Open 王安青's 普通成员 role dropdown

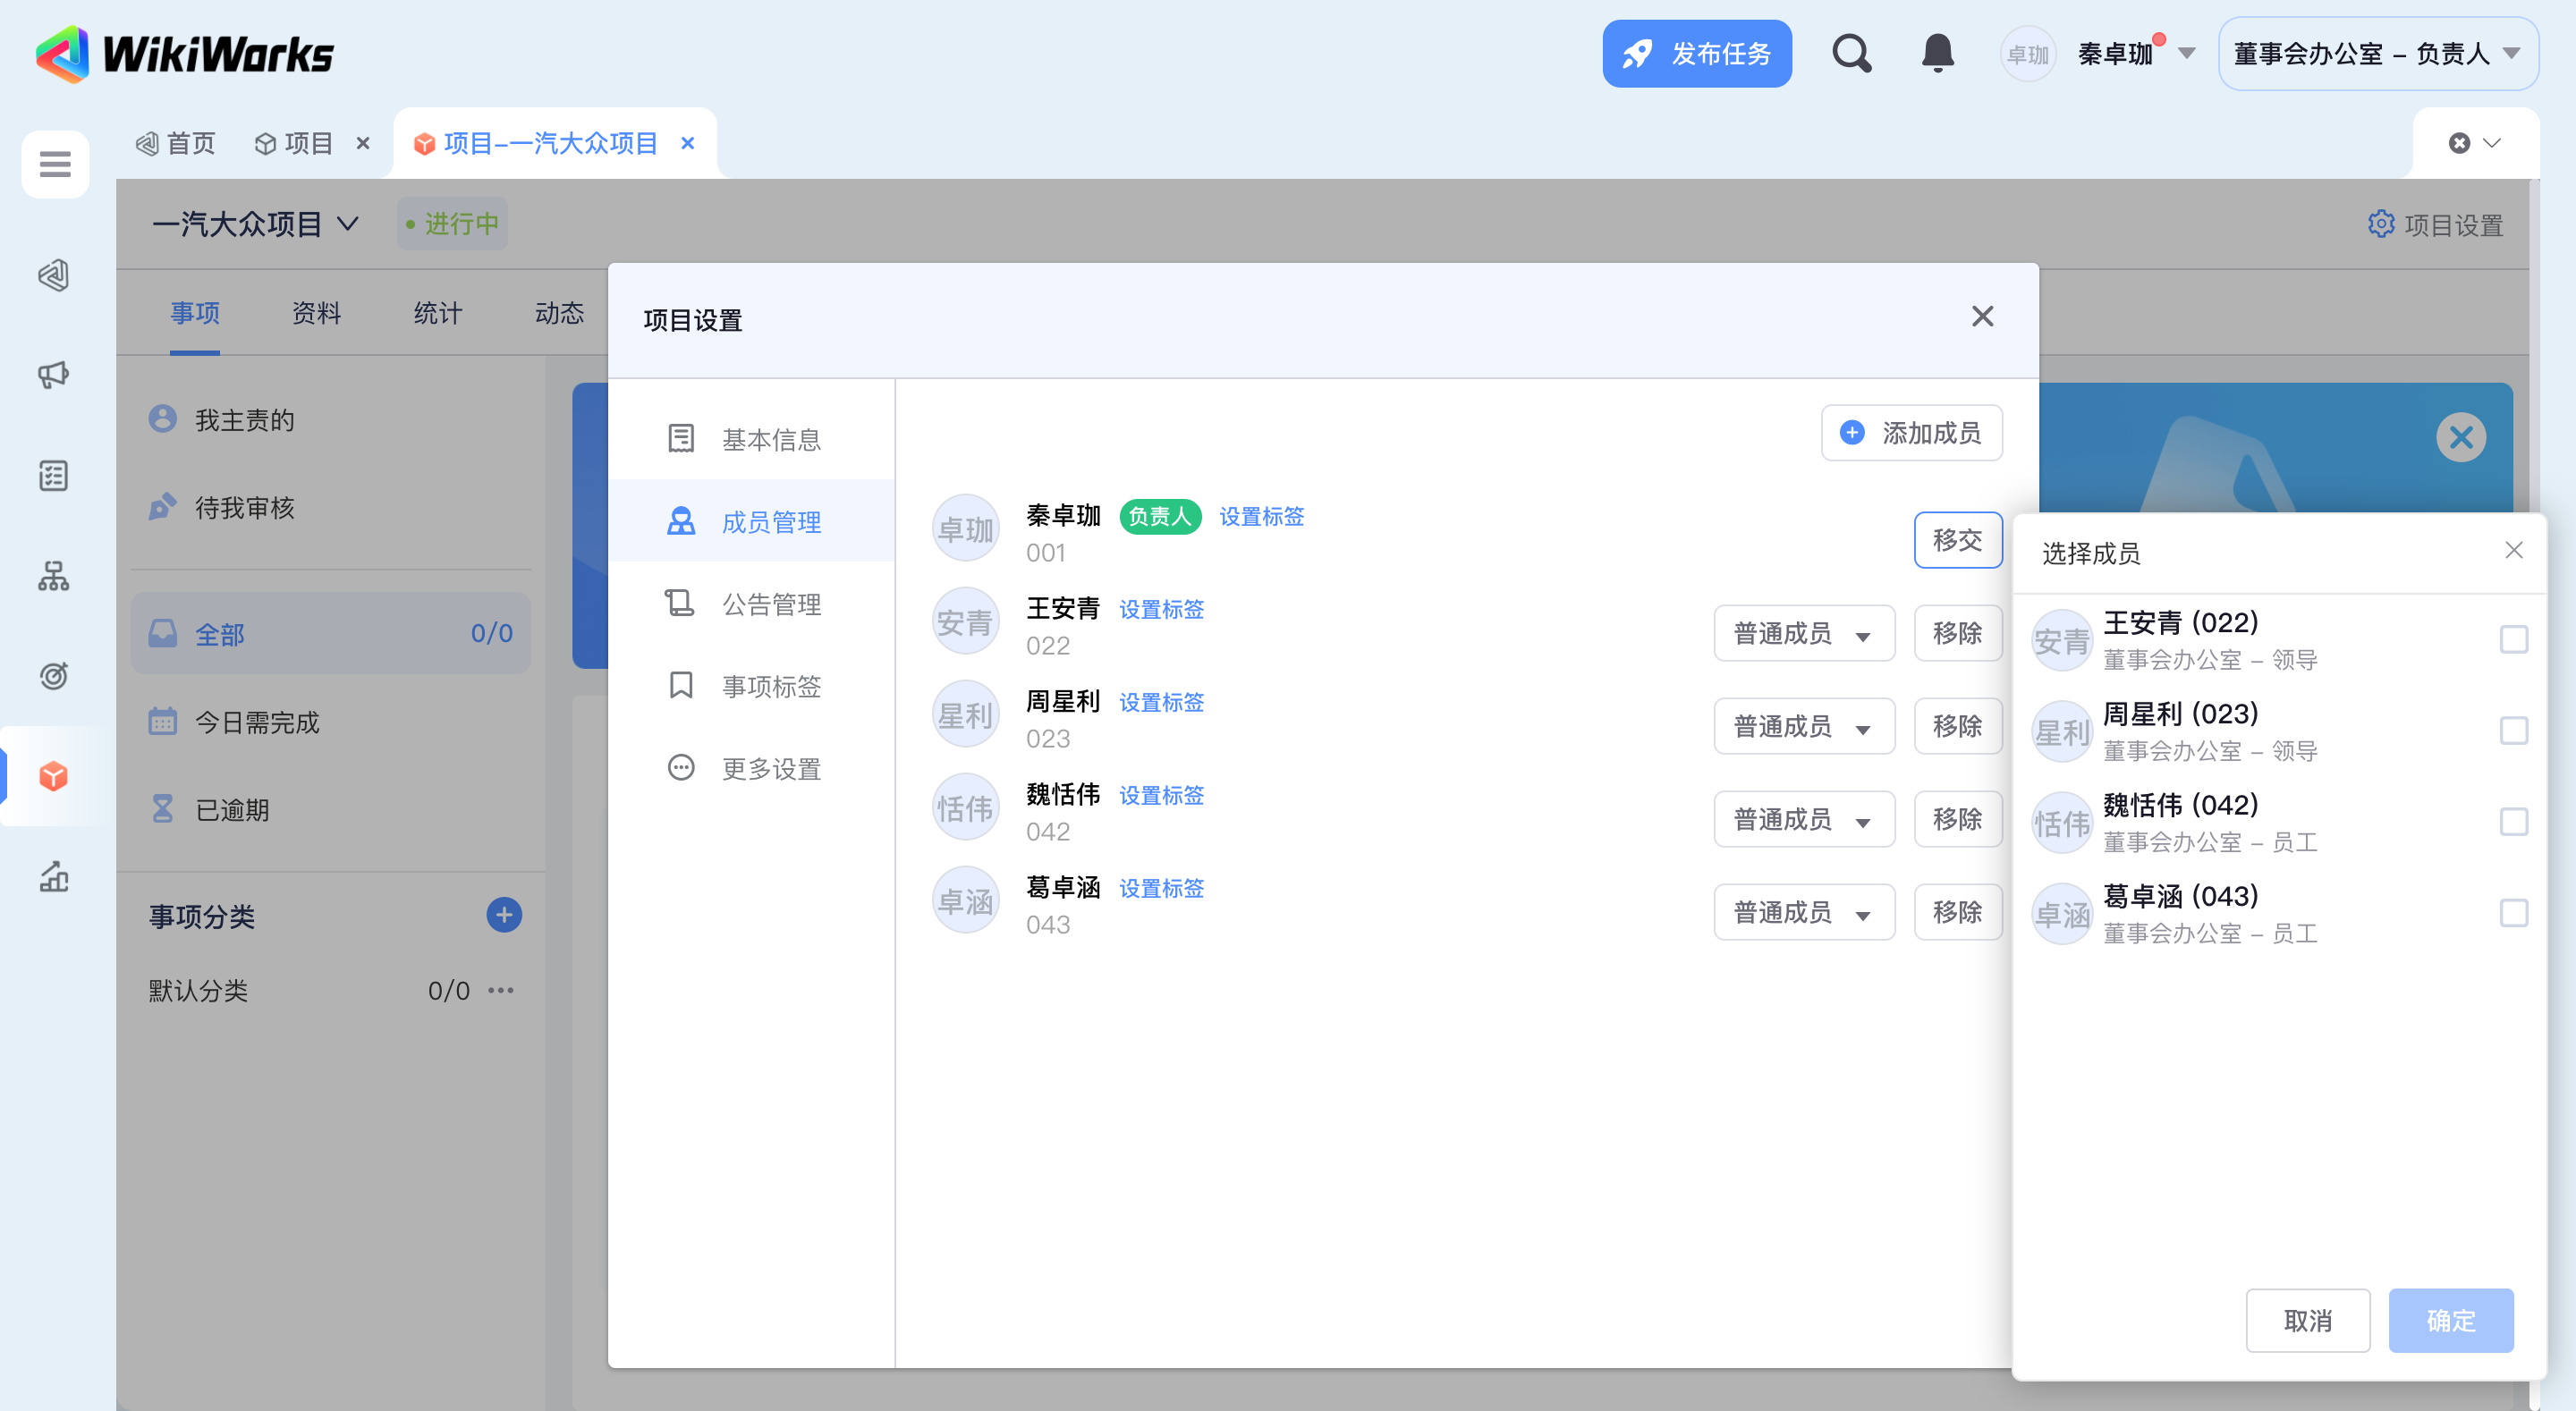(1803, 633)
